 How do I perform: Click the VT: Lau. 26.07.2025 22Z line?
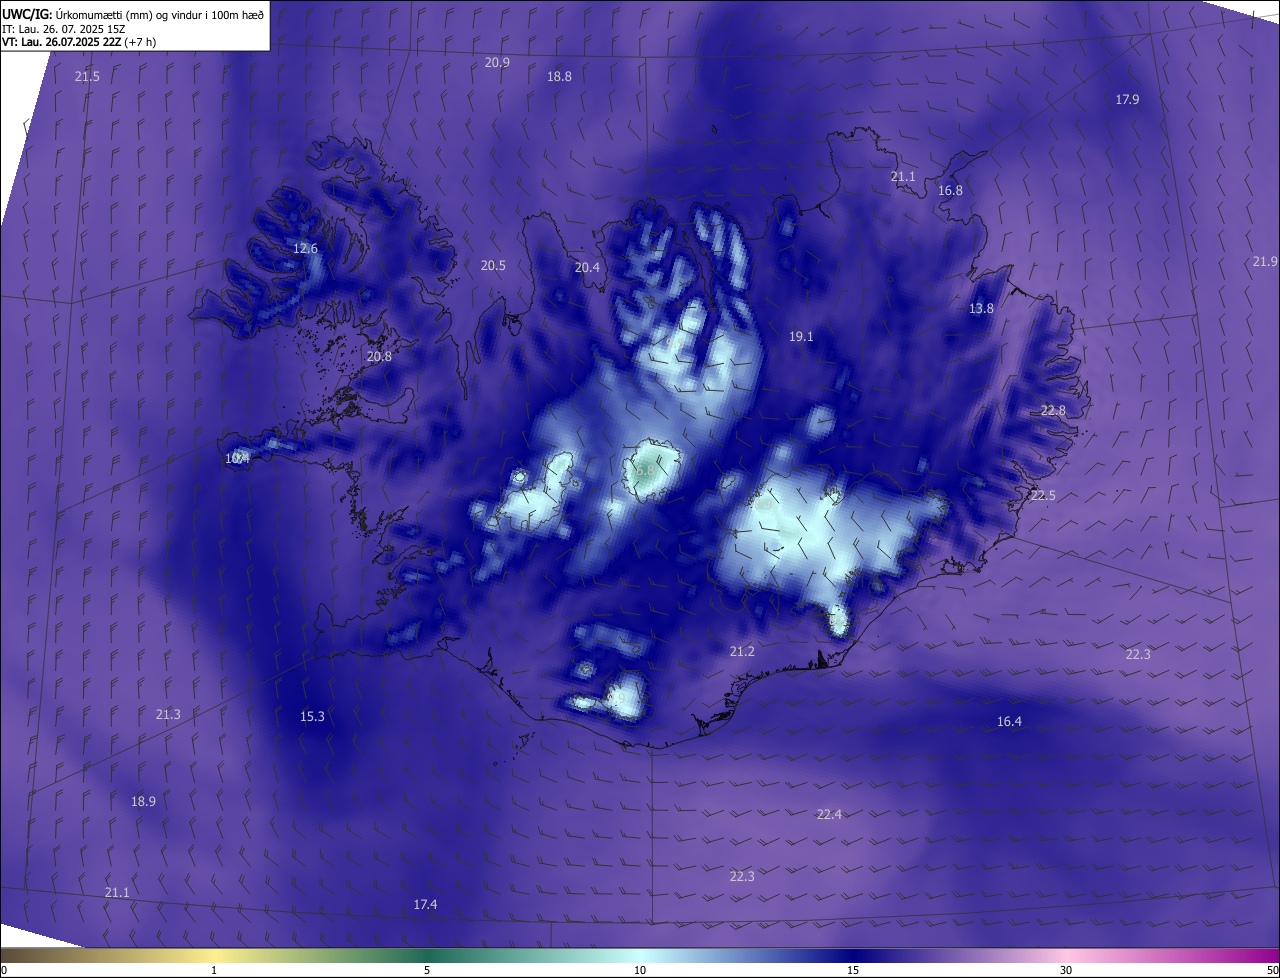click(x=78, y=42)
